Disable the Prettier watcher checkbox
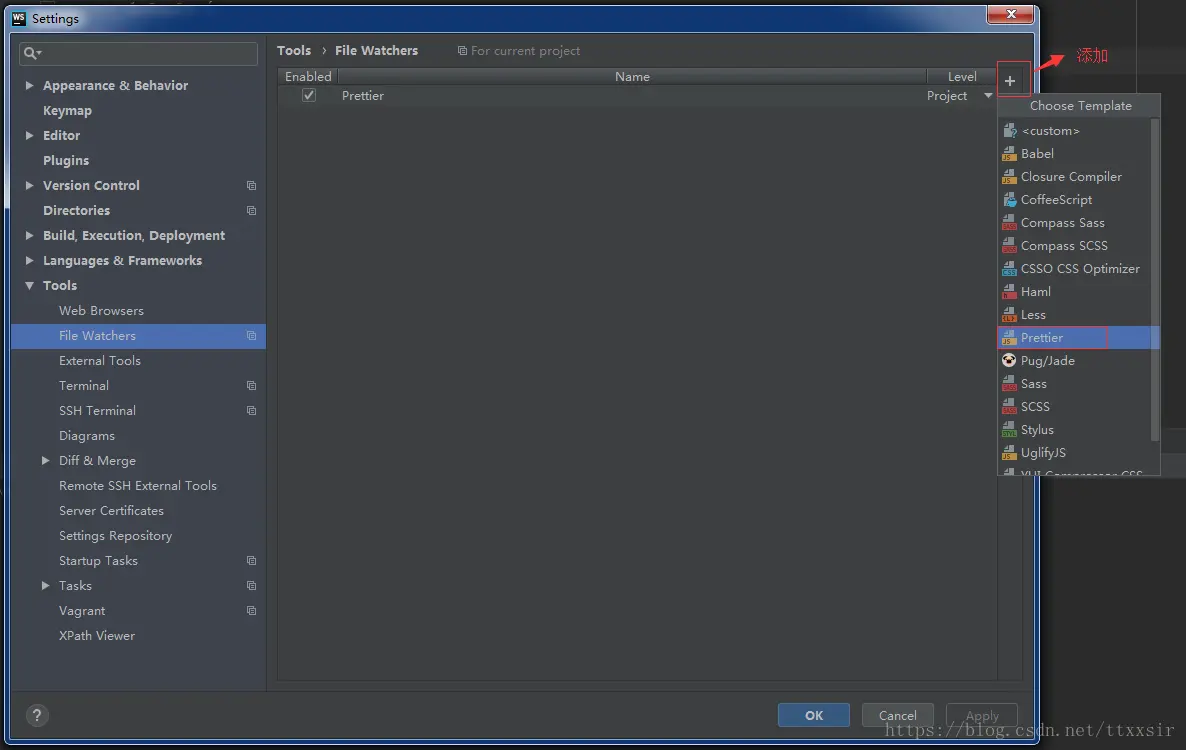The height and width of the screenshot is (750, 1186). tap(309, 95)
